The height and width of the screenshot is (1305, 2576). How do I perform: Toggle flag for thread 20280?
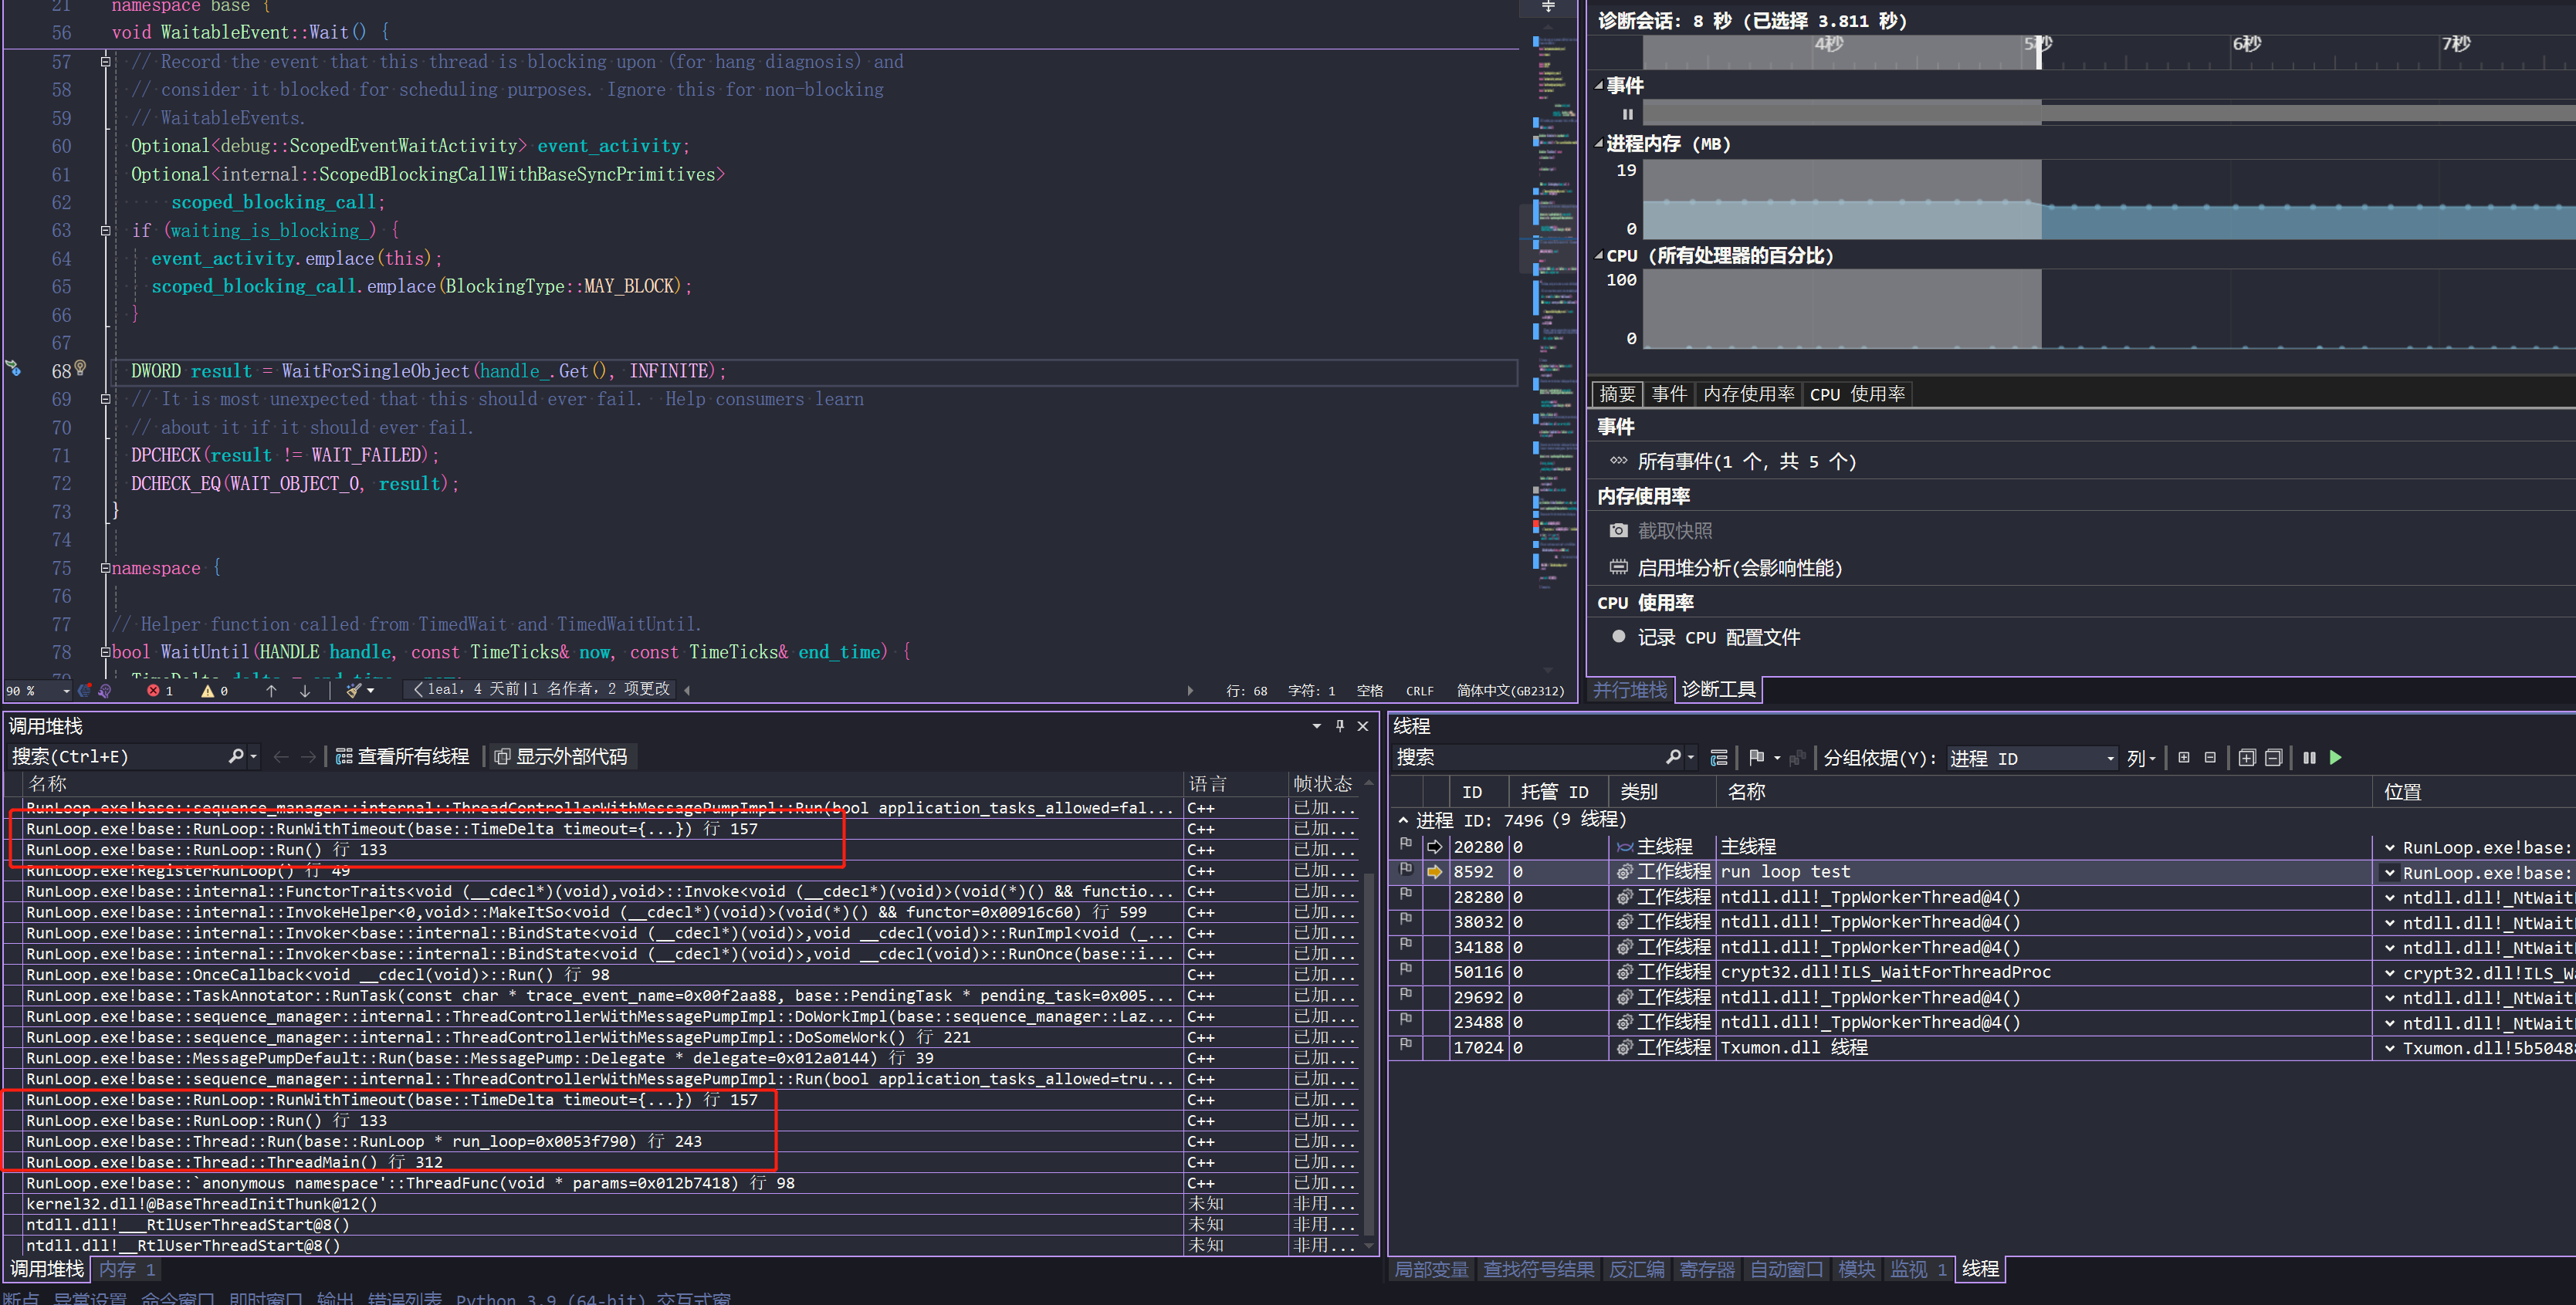[1406, 846]
